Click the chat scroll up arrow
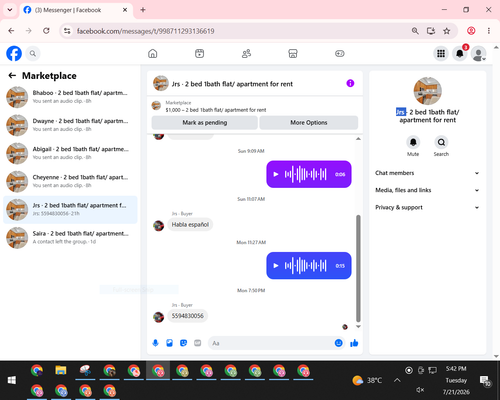500x400 pixels. pyautogui.click(x=358, y=139)
